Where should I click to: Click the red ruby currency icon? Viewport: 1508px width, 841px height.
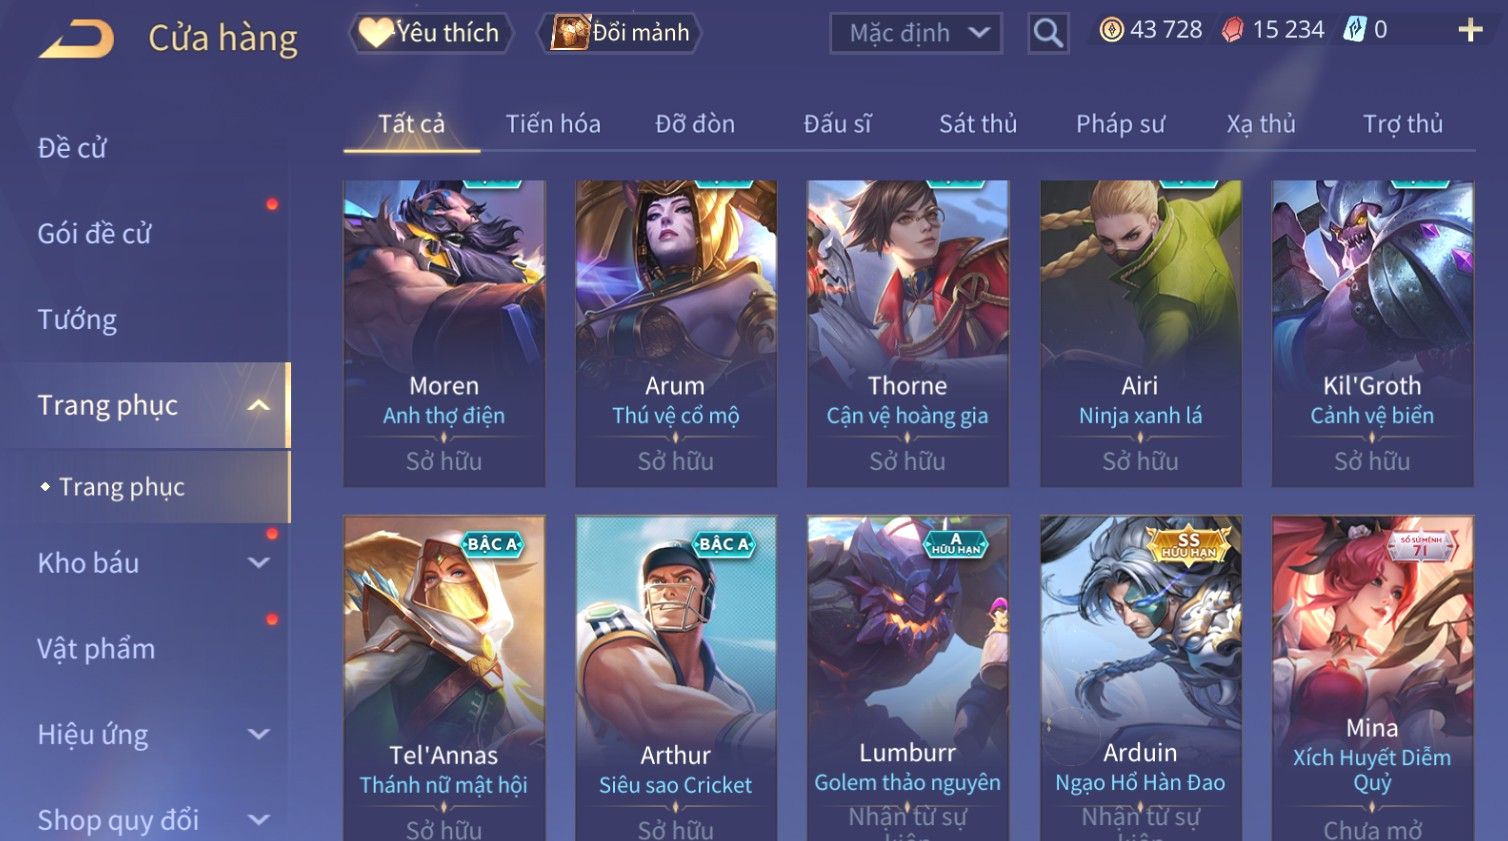coord(1233,30)
